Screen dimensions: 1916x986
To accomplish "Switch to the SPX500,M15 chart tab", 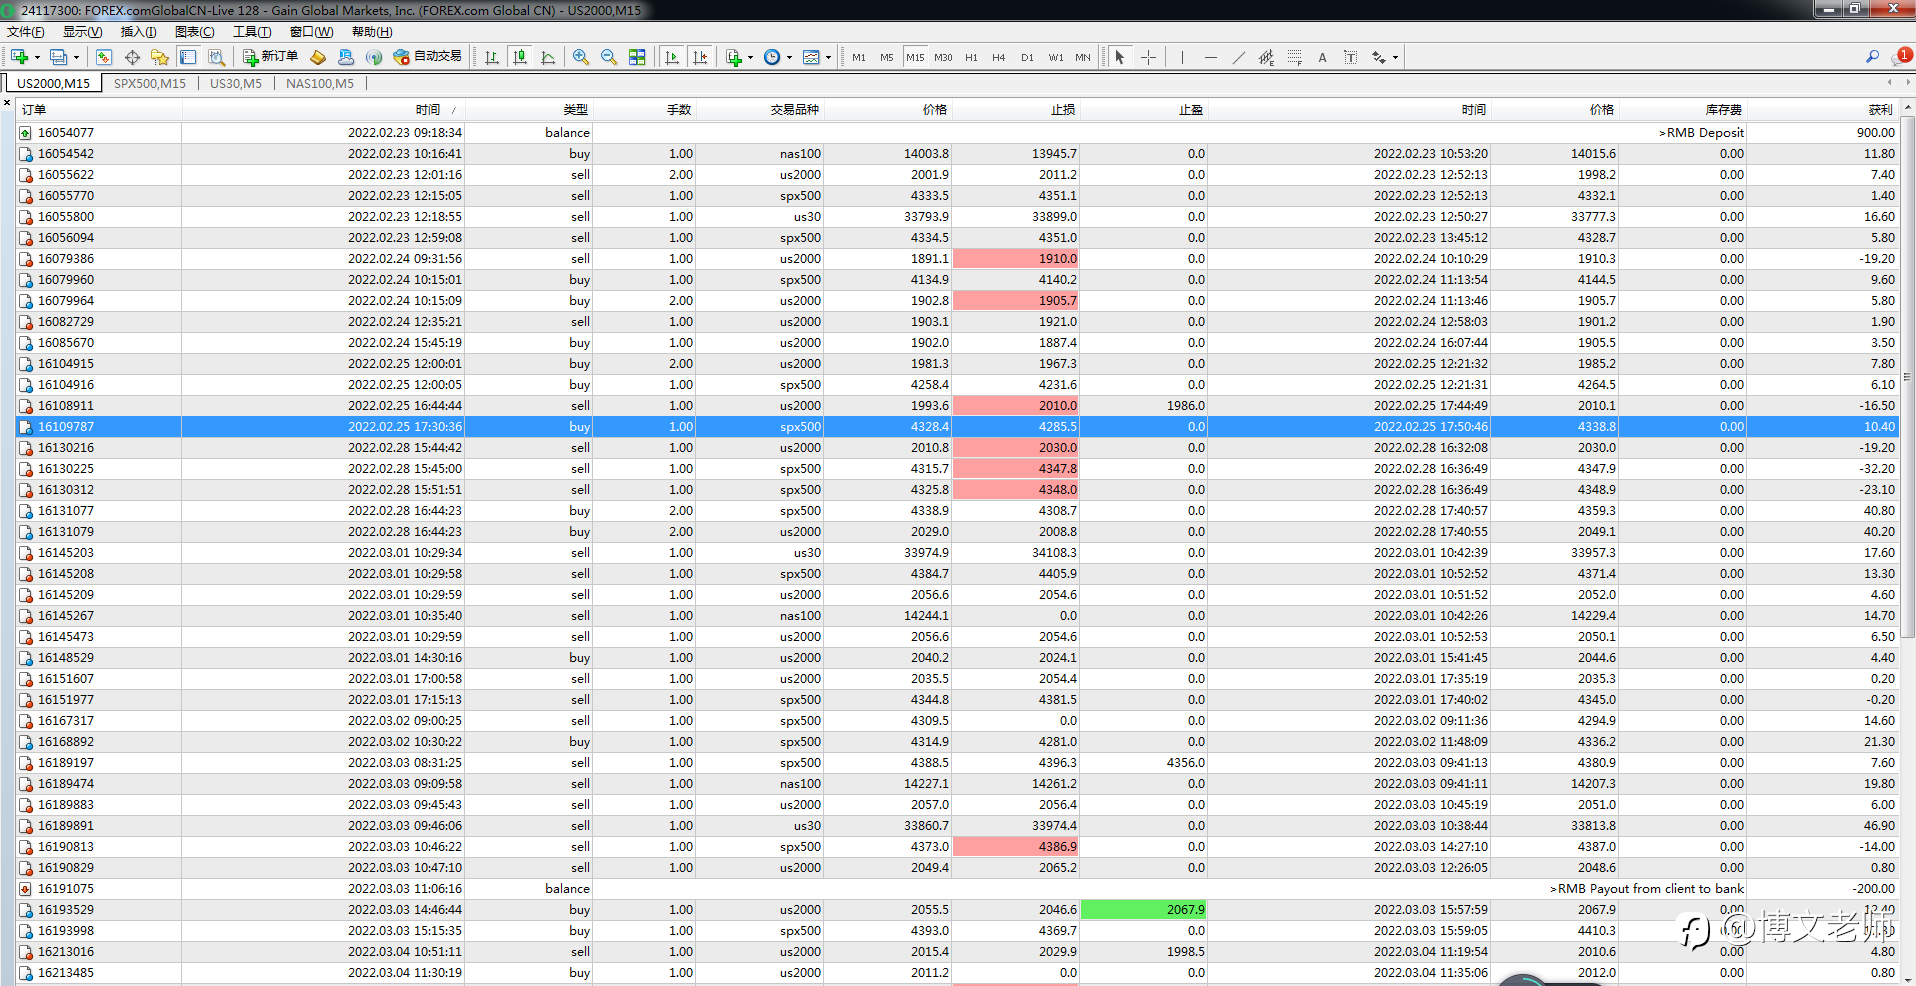I will [150, 83].
